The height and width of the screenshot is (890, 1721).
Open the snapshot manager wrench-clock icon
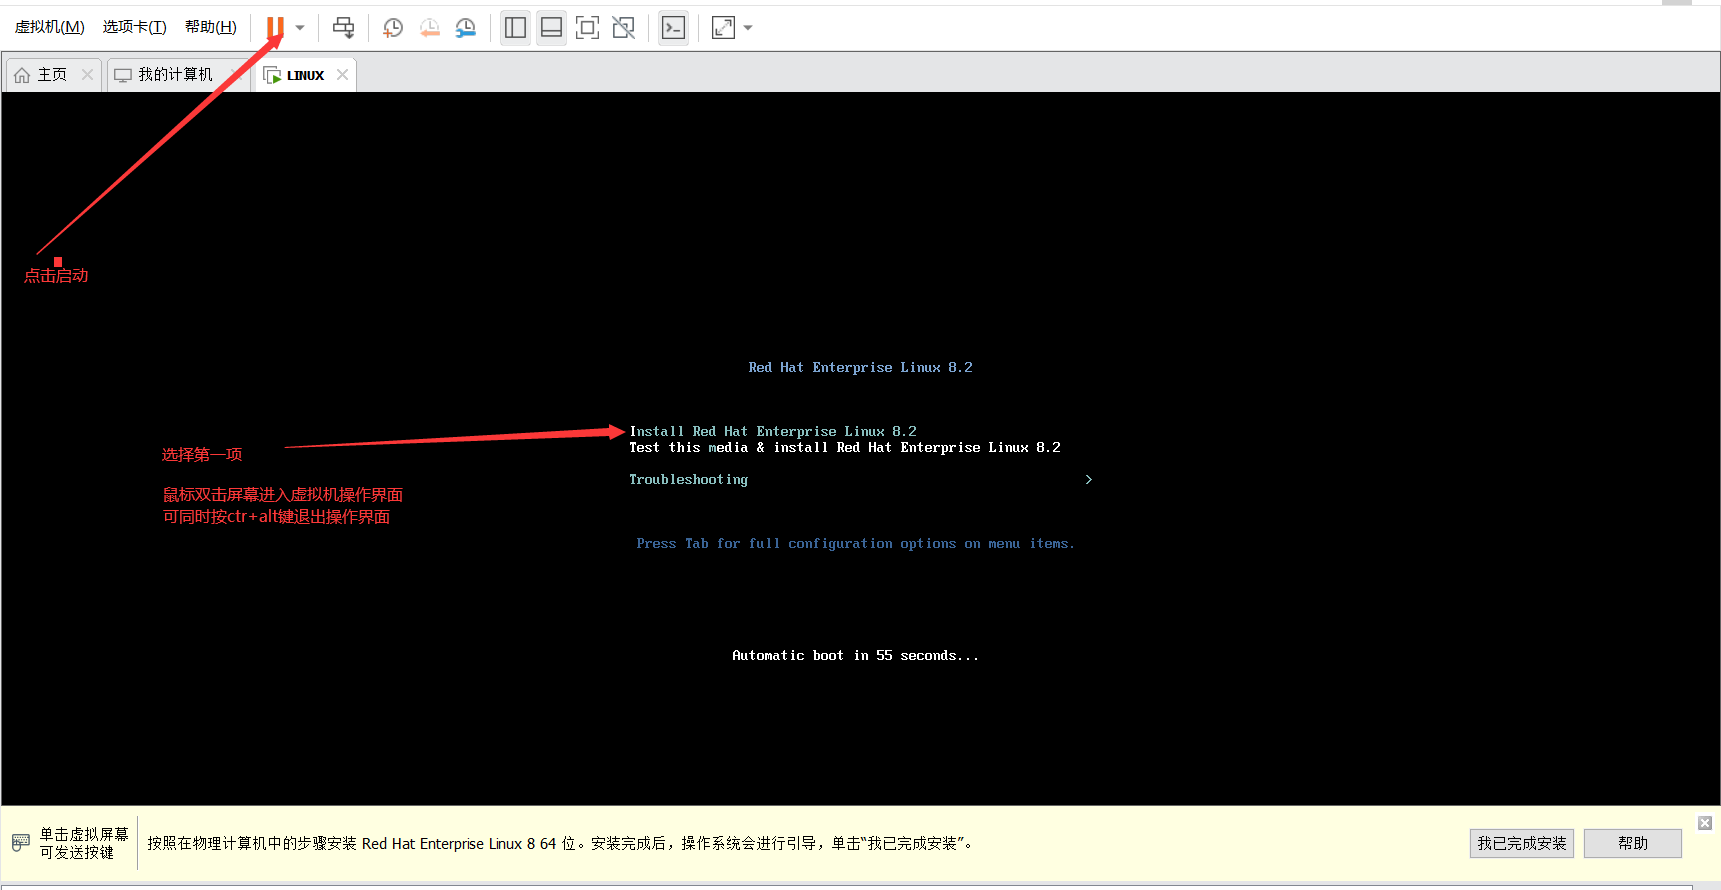[465, 28]
